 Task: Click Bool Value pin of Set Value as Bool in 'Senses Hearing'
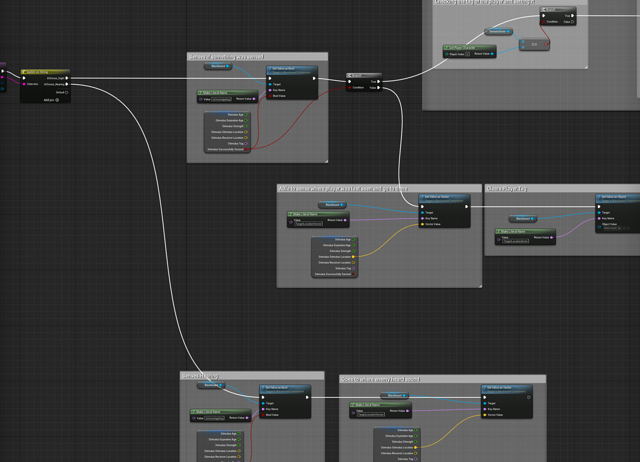pyautogui.click(x=263, y=415)
